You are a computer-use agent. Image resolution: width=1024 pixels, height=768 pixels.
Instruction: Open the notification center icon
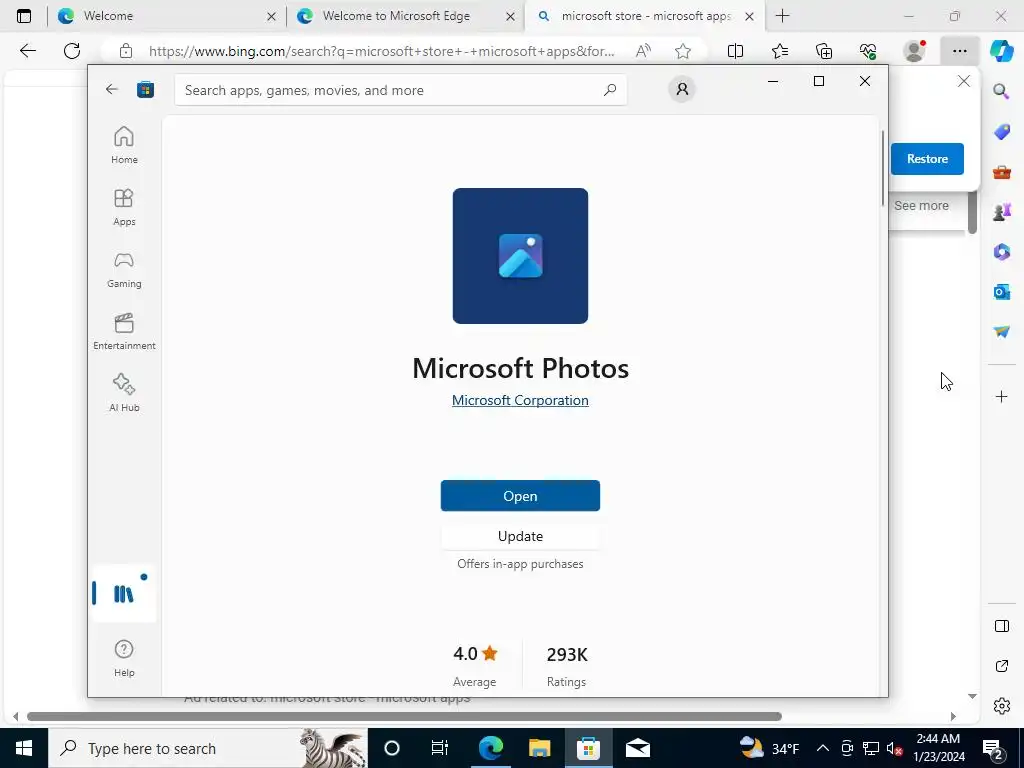pos(992,749)
